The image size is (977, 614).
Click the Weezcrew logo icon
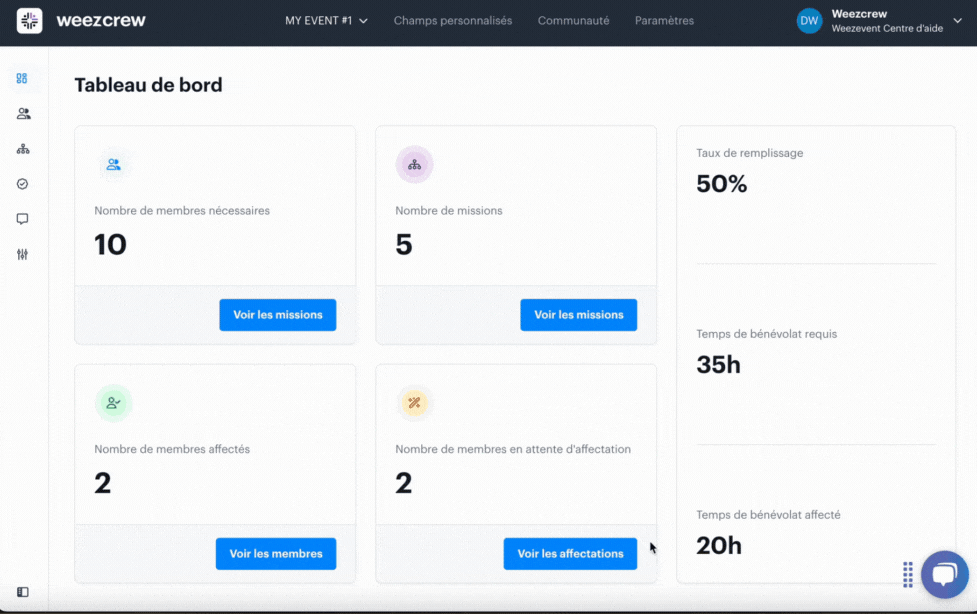point(29,21)
